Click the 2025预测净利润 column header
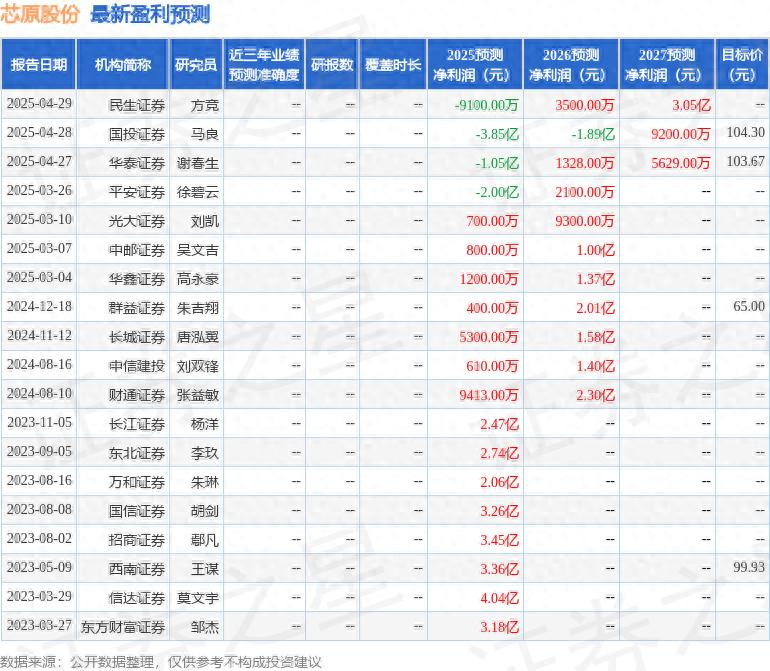 point(475,65)
